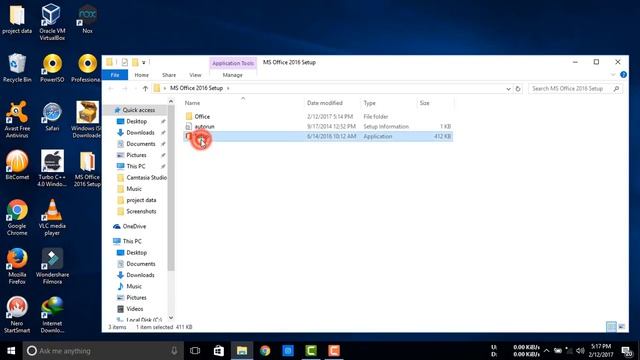Show hidden system tray icons
640x360 pixels.
(x=546, y=351)
